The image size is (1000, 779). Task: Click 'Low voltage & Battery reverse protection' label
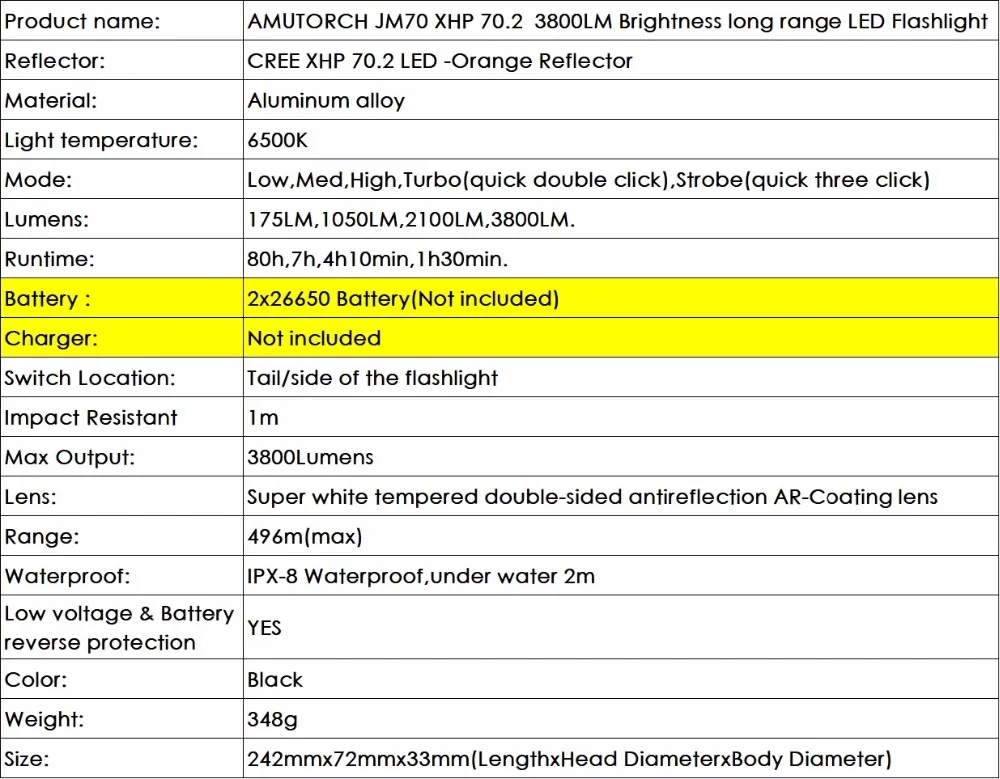(119, 628)
